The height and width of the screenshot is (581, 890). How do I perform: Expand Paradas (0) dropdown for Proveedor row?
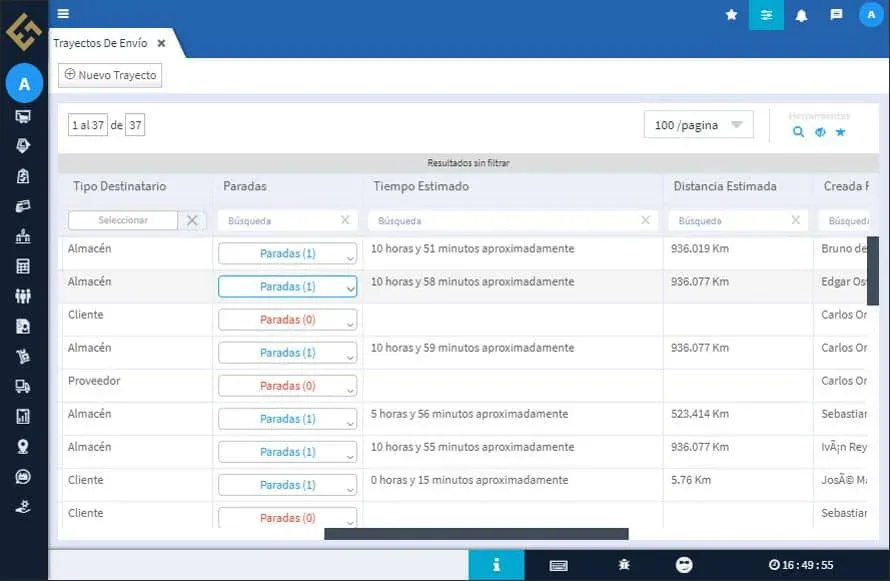click(x=287, y=386)
